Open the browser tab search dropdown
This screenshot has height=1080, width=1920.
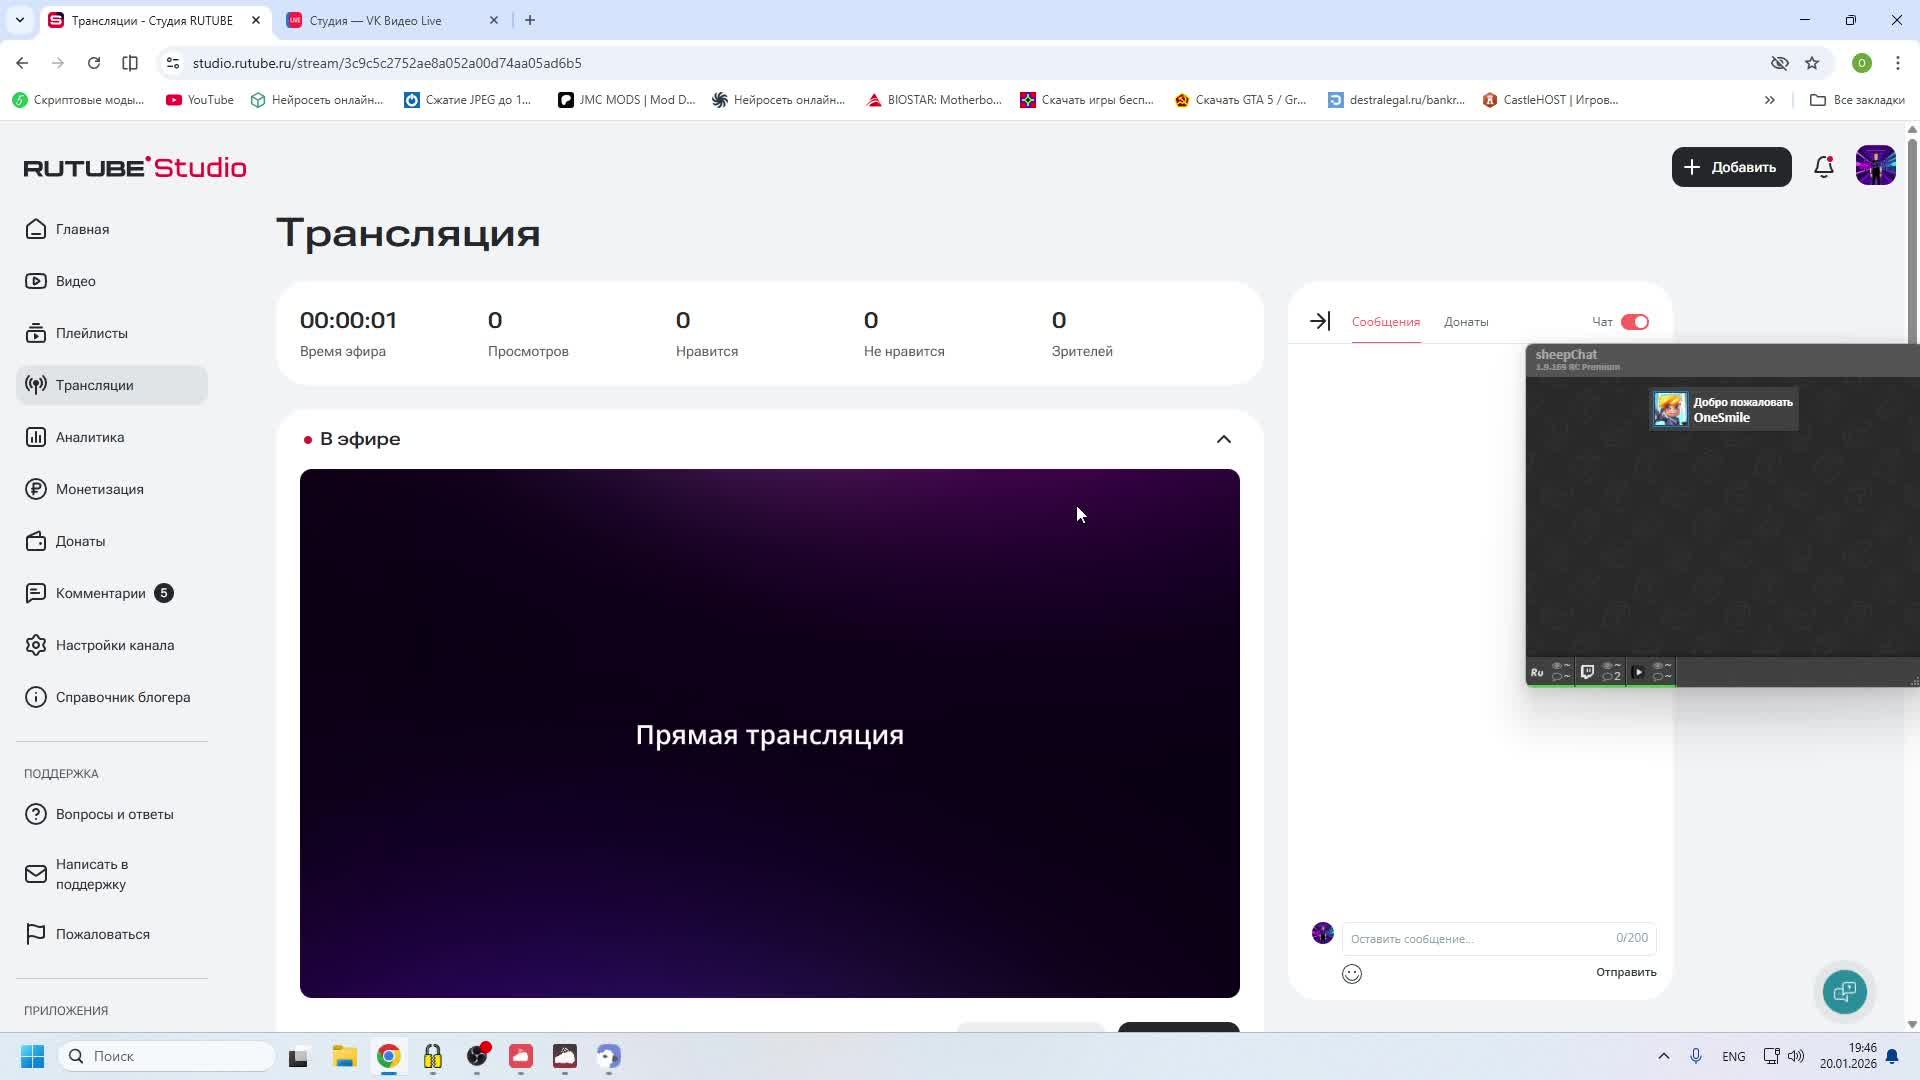(x=19, y=20)
